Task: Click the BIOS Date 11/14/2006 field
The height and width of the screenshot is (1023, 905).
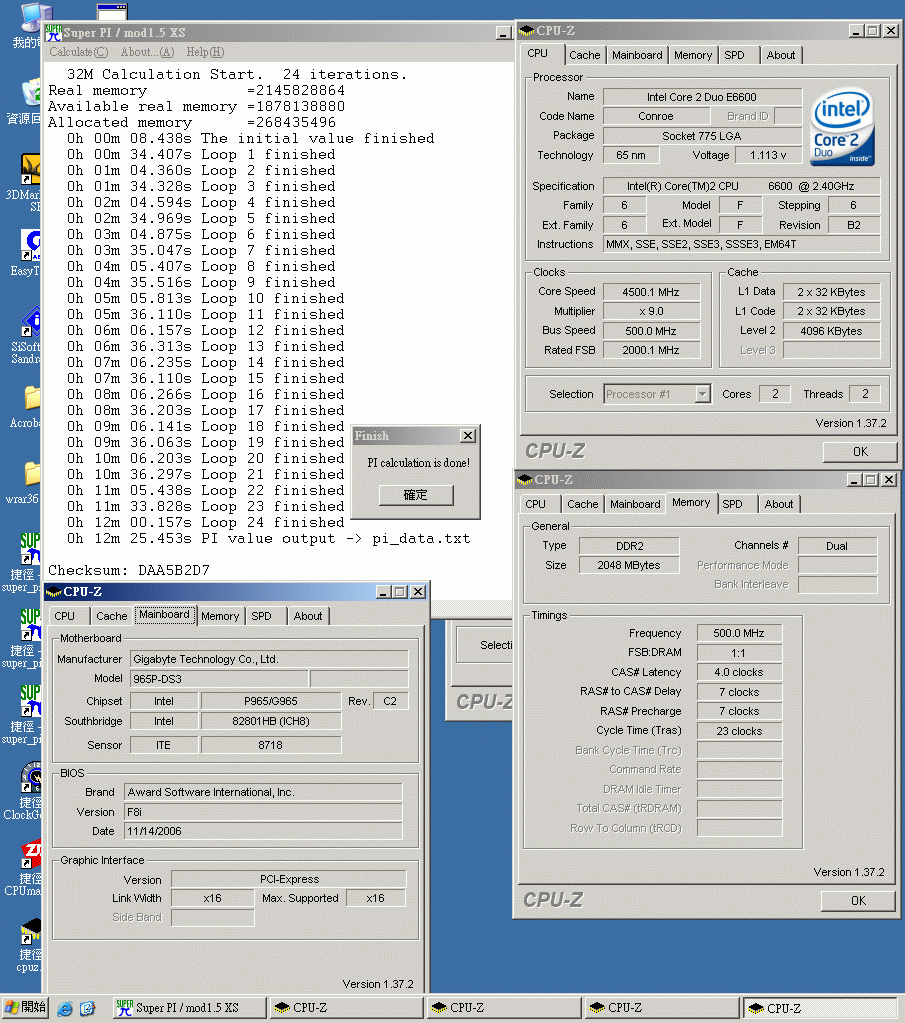Action: pyautogui.click(x=263, y=831)
